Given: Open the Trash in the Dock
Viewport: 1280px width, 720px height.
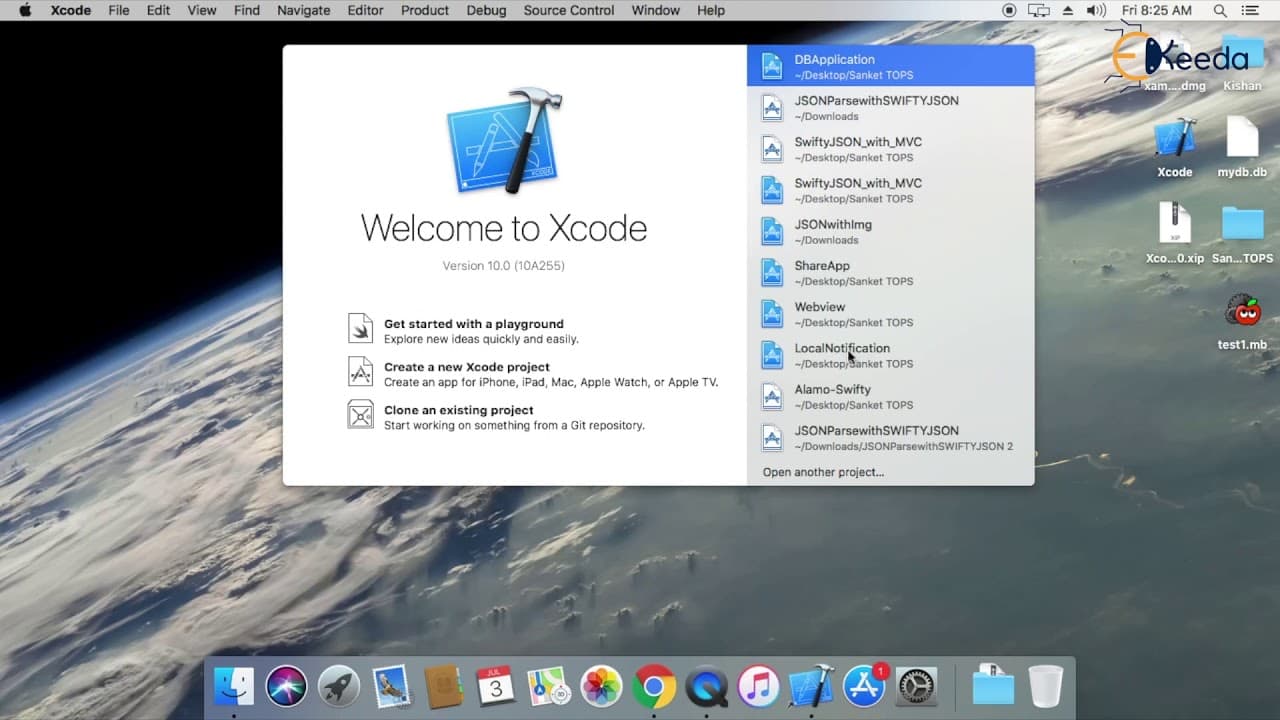Looking at the screenshot, I should tap(1045, 687).
